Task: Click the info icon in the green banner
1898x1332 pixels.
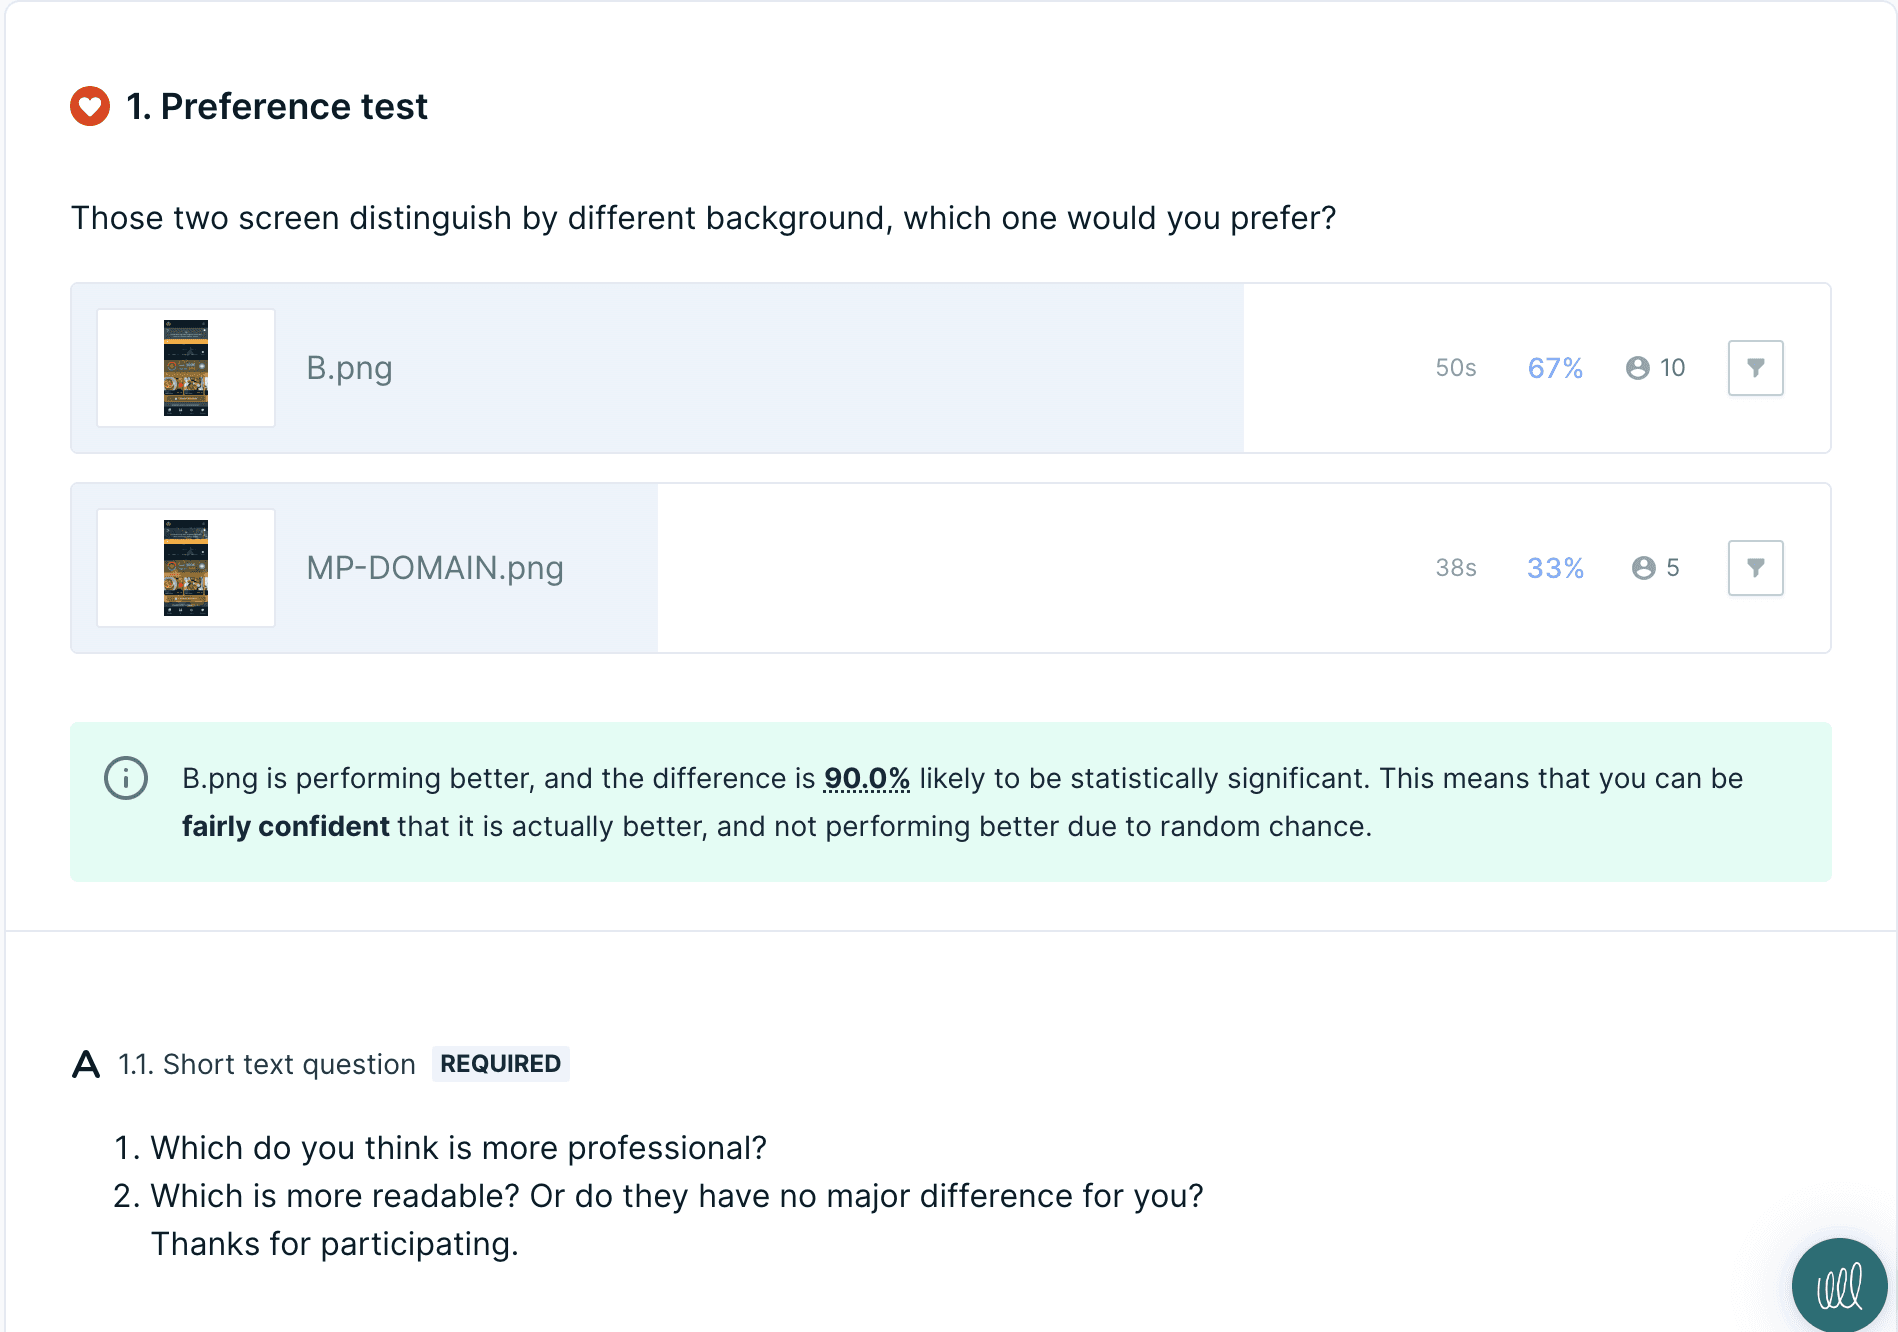Action: tap(126, 778)
